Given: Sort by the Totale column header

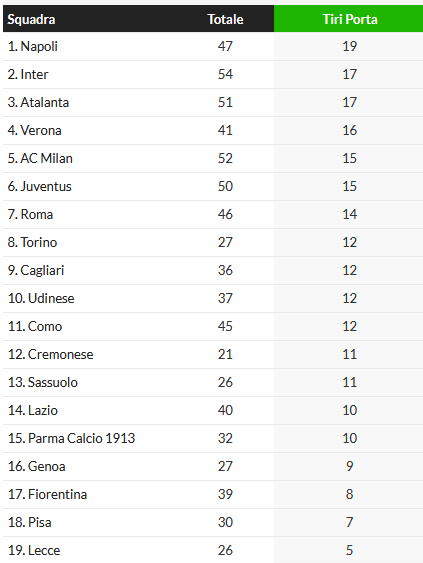Looking at the screenshot, I should coord(226,19).
